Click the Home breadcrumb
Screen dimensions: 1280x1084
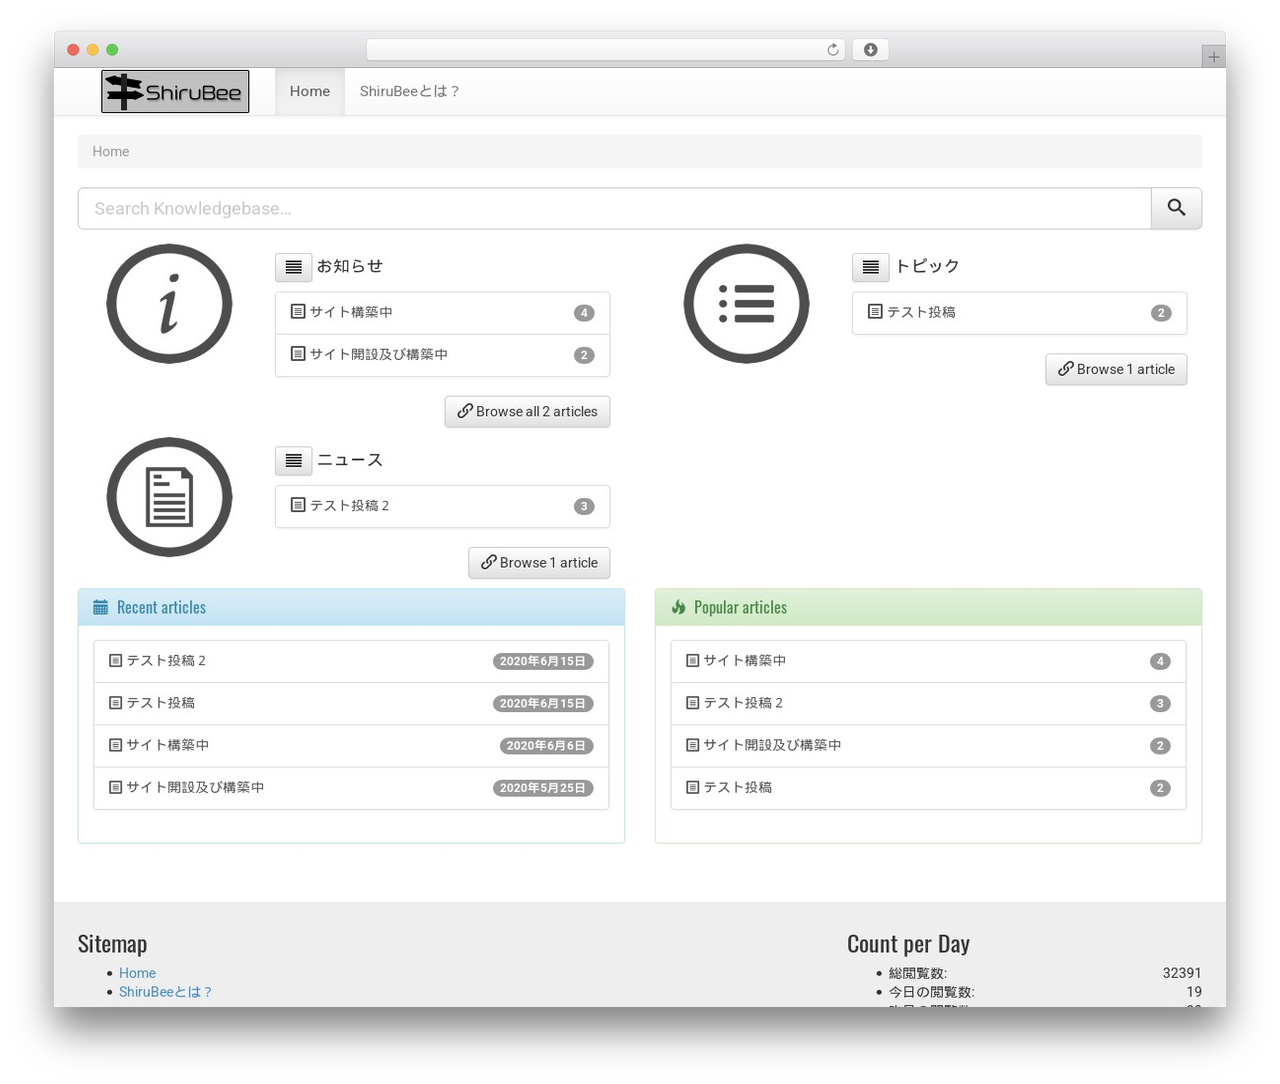tap(111, 152)
